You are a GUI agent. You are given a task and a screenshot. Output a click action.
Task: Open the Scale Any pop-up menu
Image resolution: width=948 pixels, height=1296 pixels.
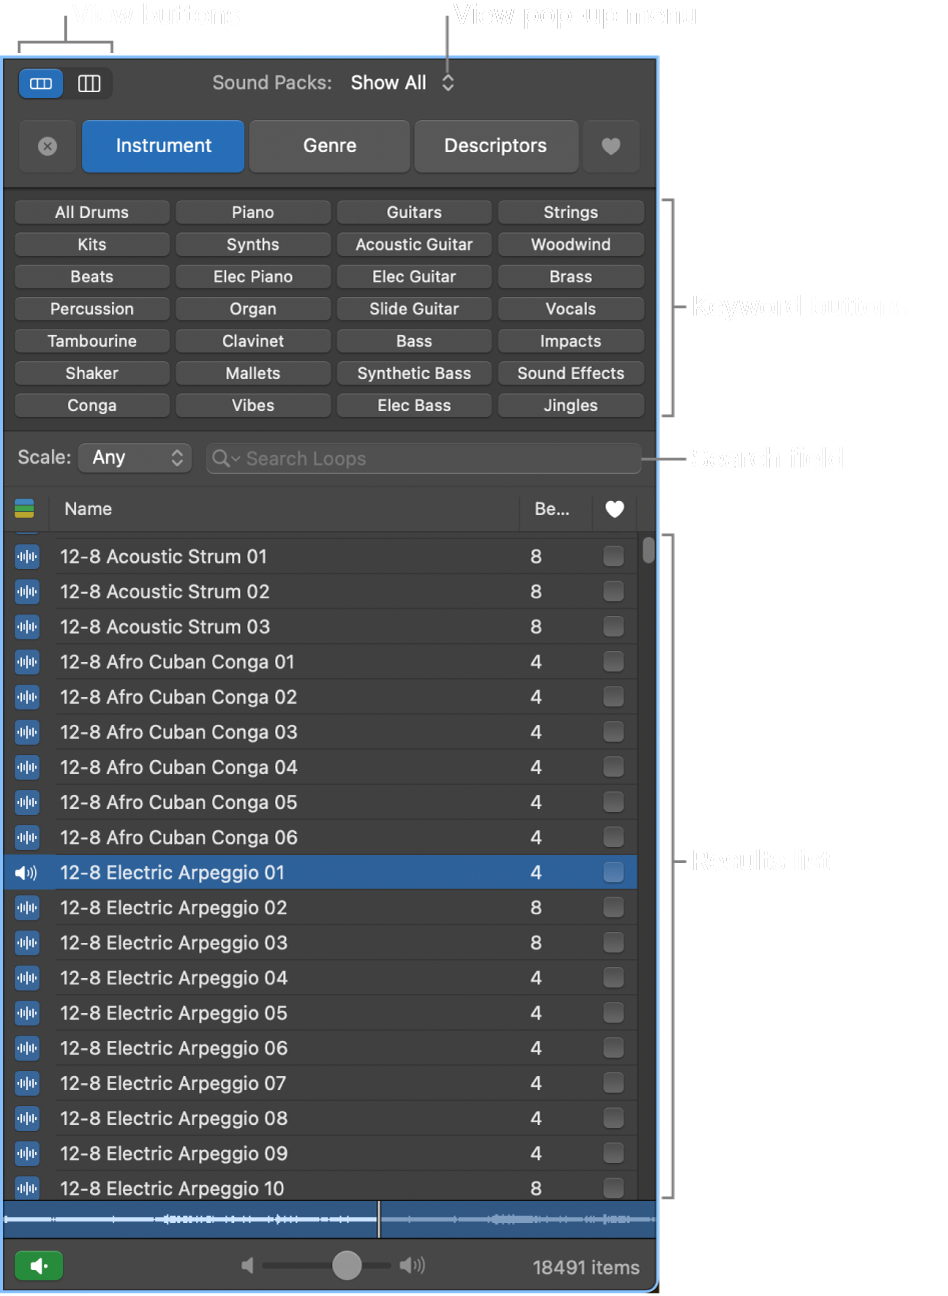pos(135,458)
